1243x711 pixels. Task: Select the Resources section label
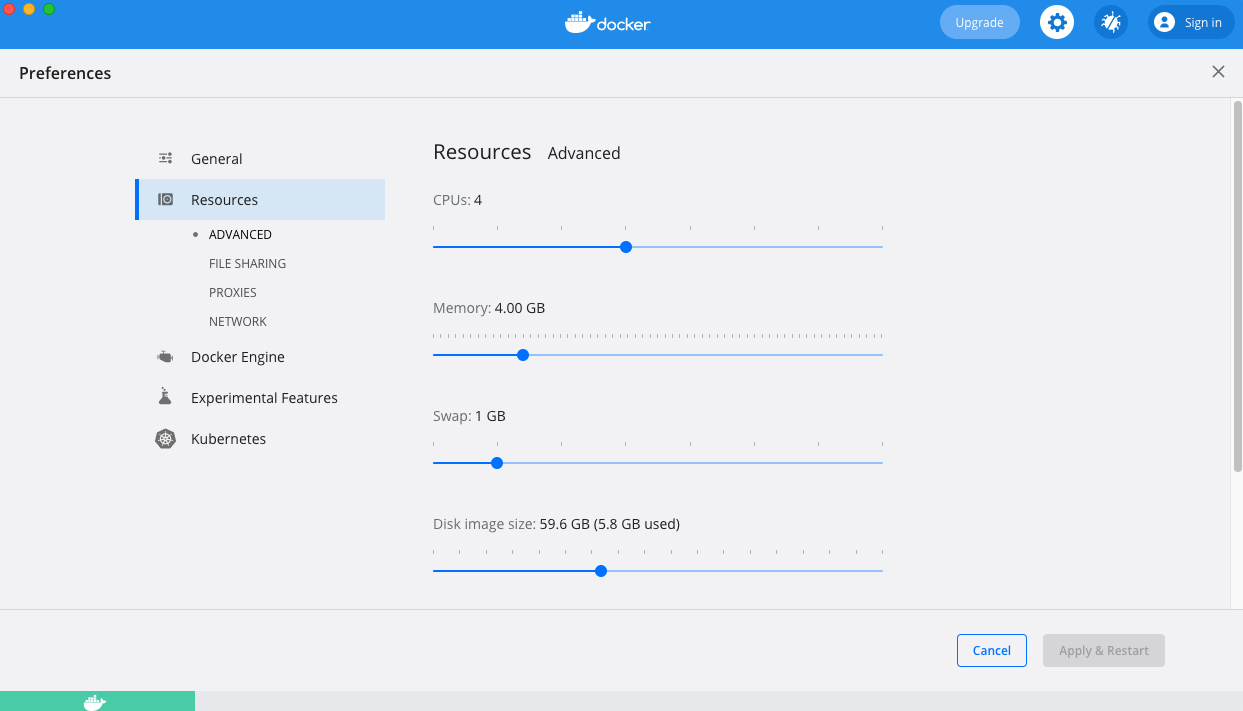click(224, 200)
